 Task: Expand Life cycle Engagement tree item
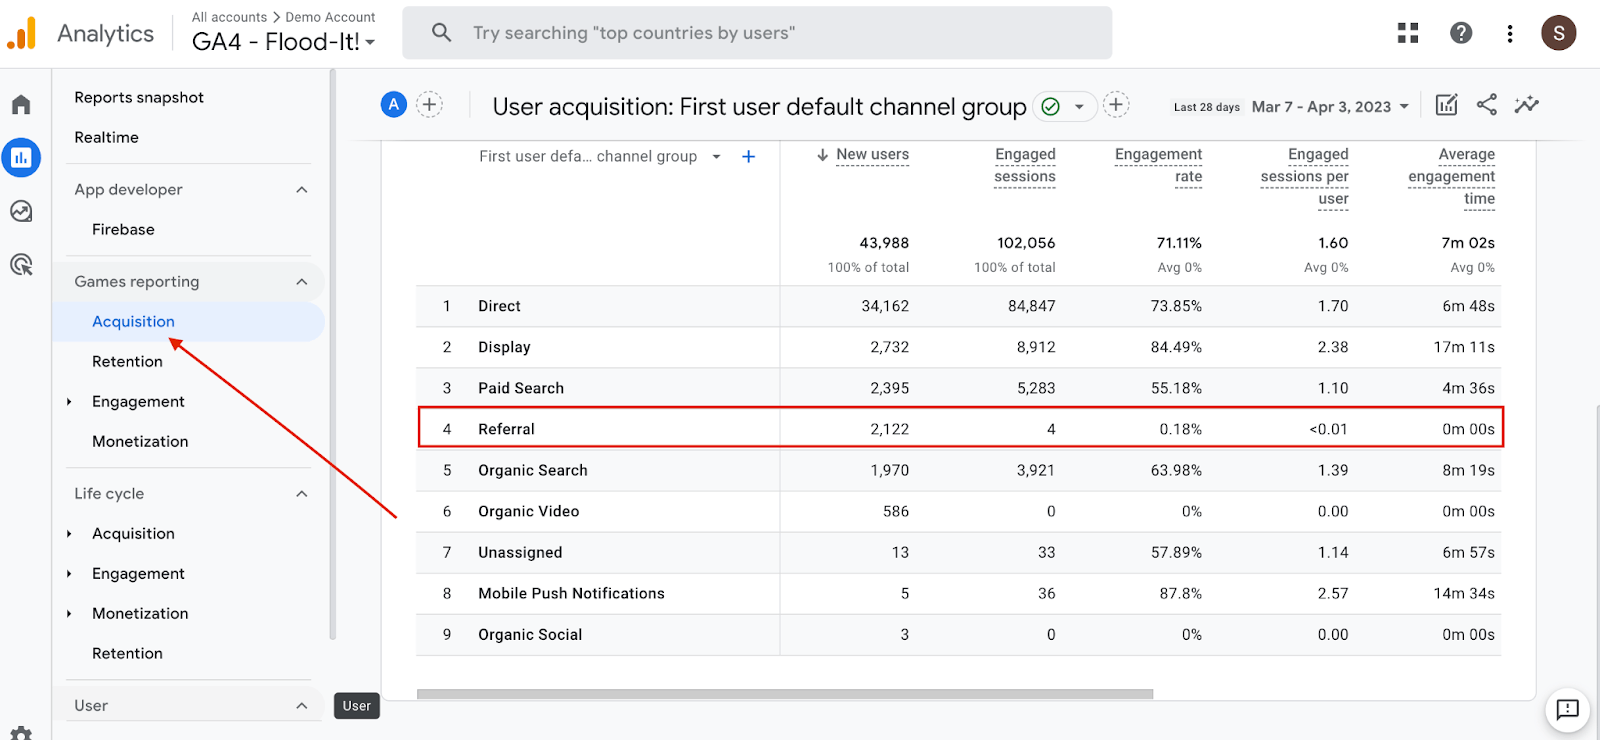tap(69, 574)
